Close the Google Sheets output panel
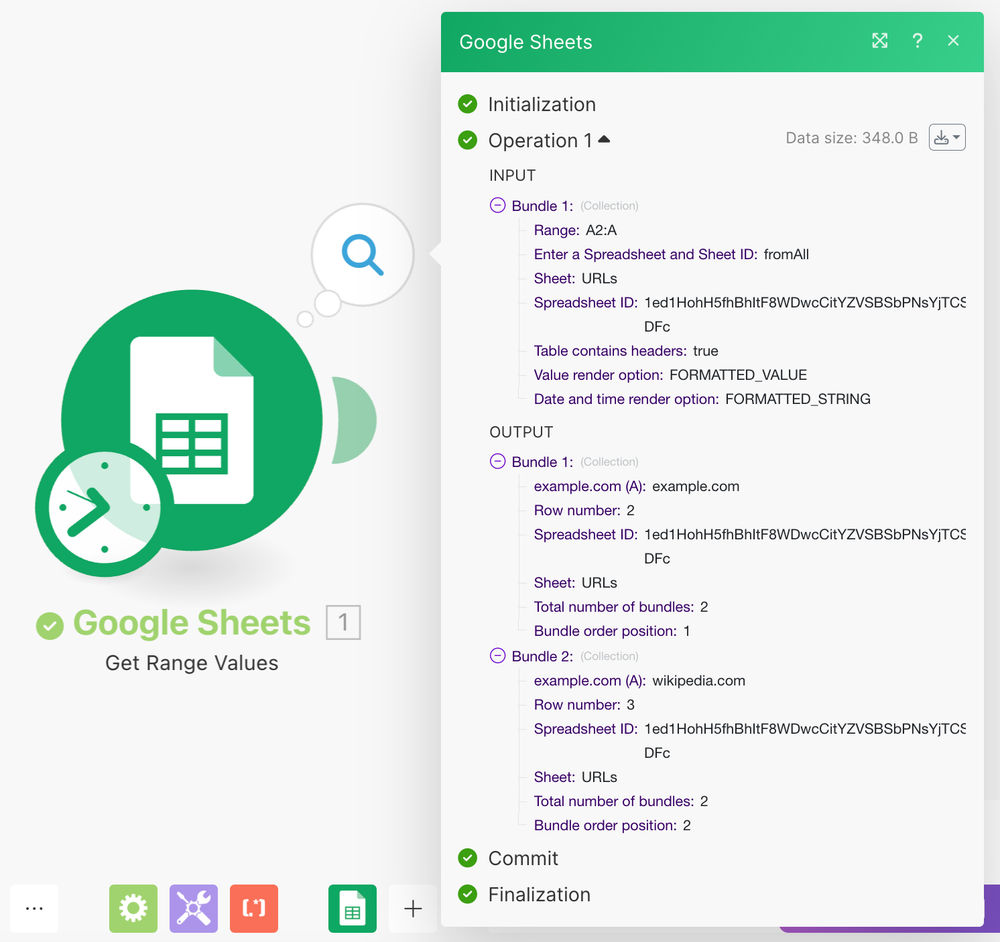Screen dimensions: 1000x942 tap(953, 41)
